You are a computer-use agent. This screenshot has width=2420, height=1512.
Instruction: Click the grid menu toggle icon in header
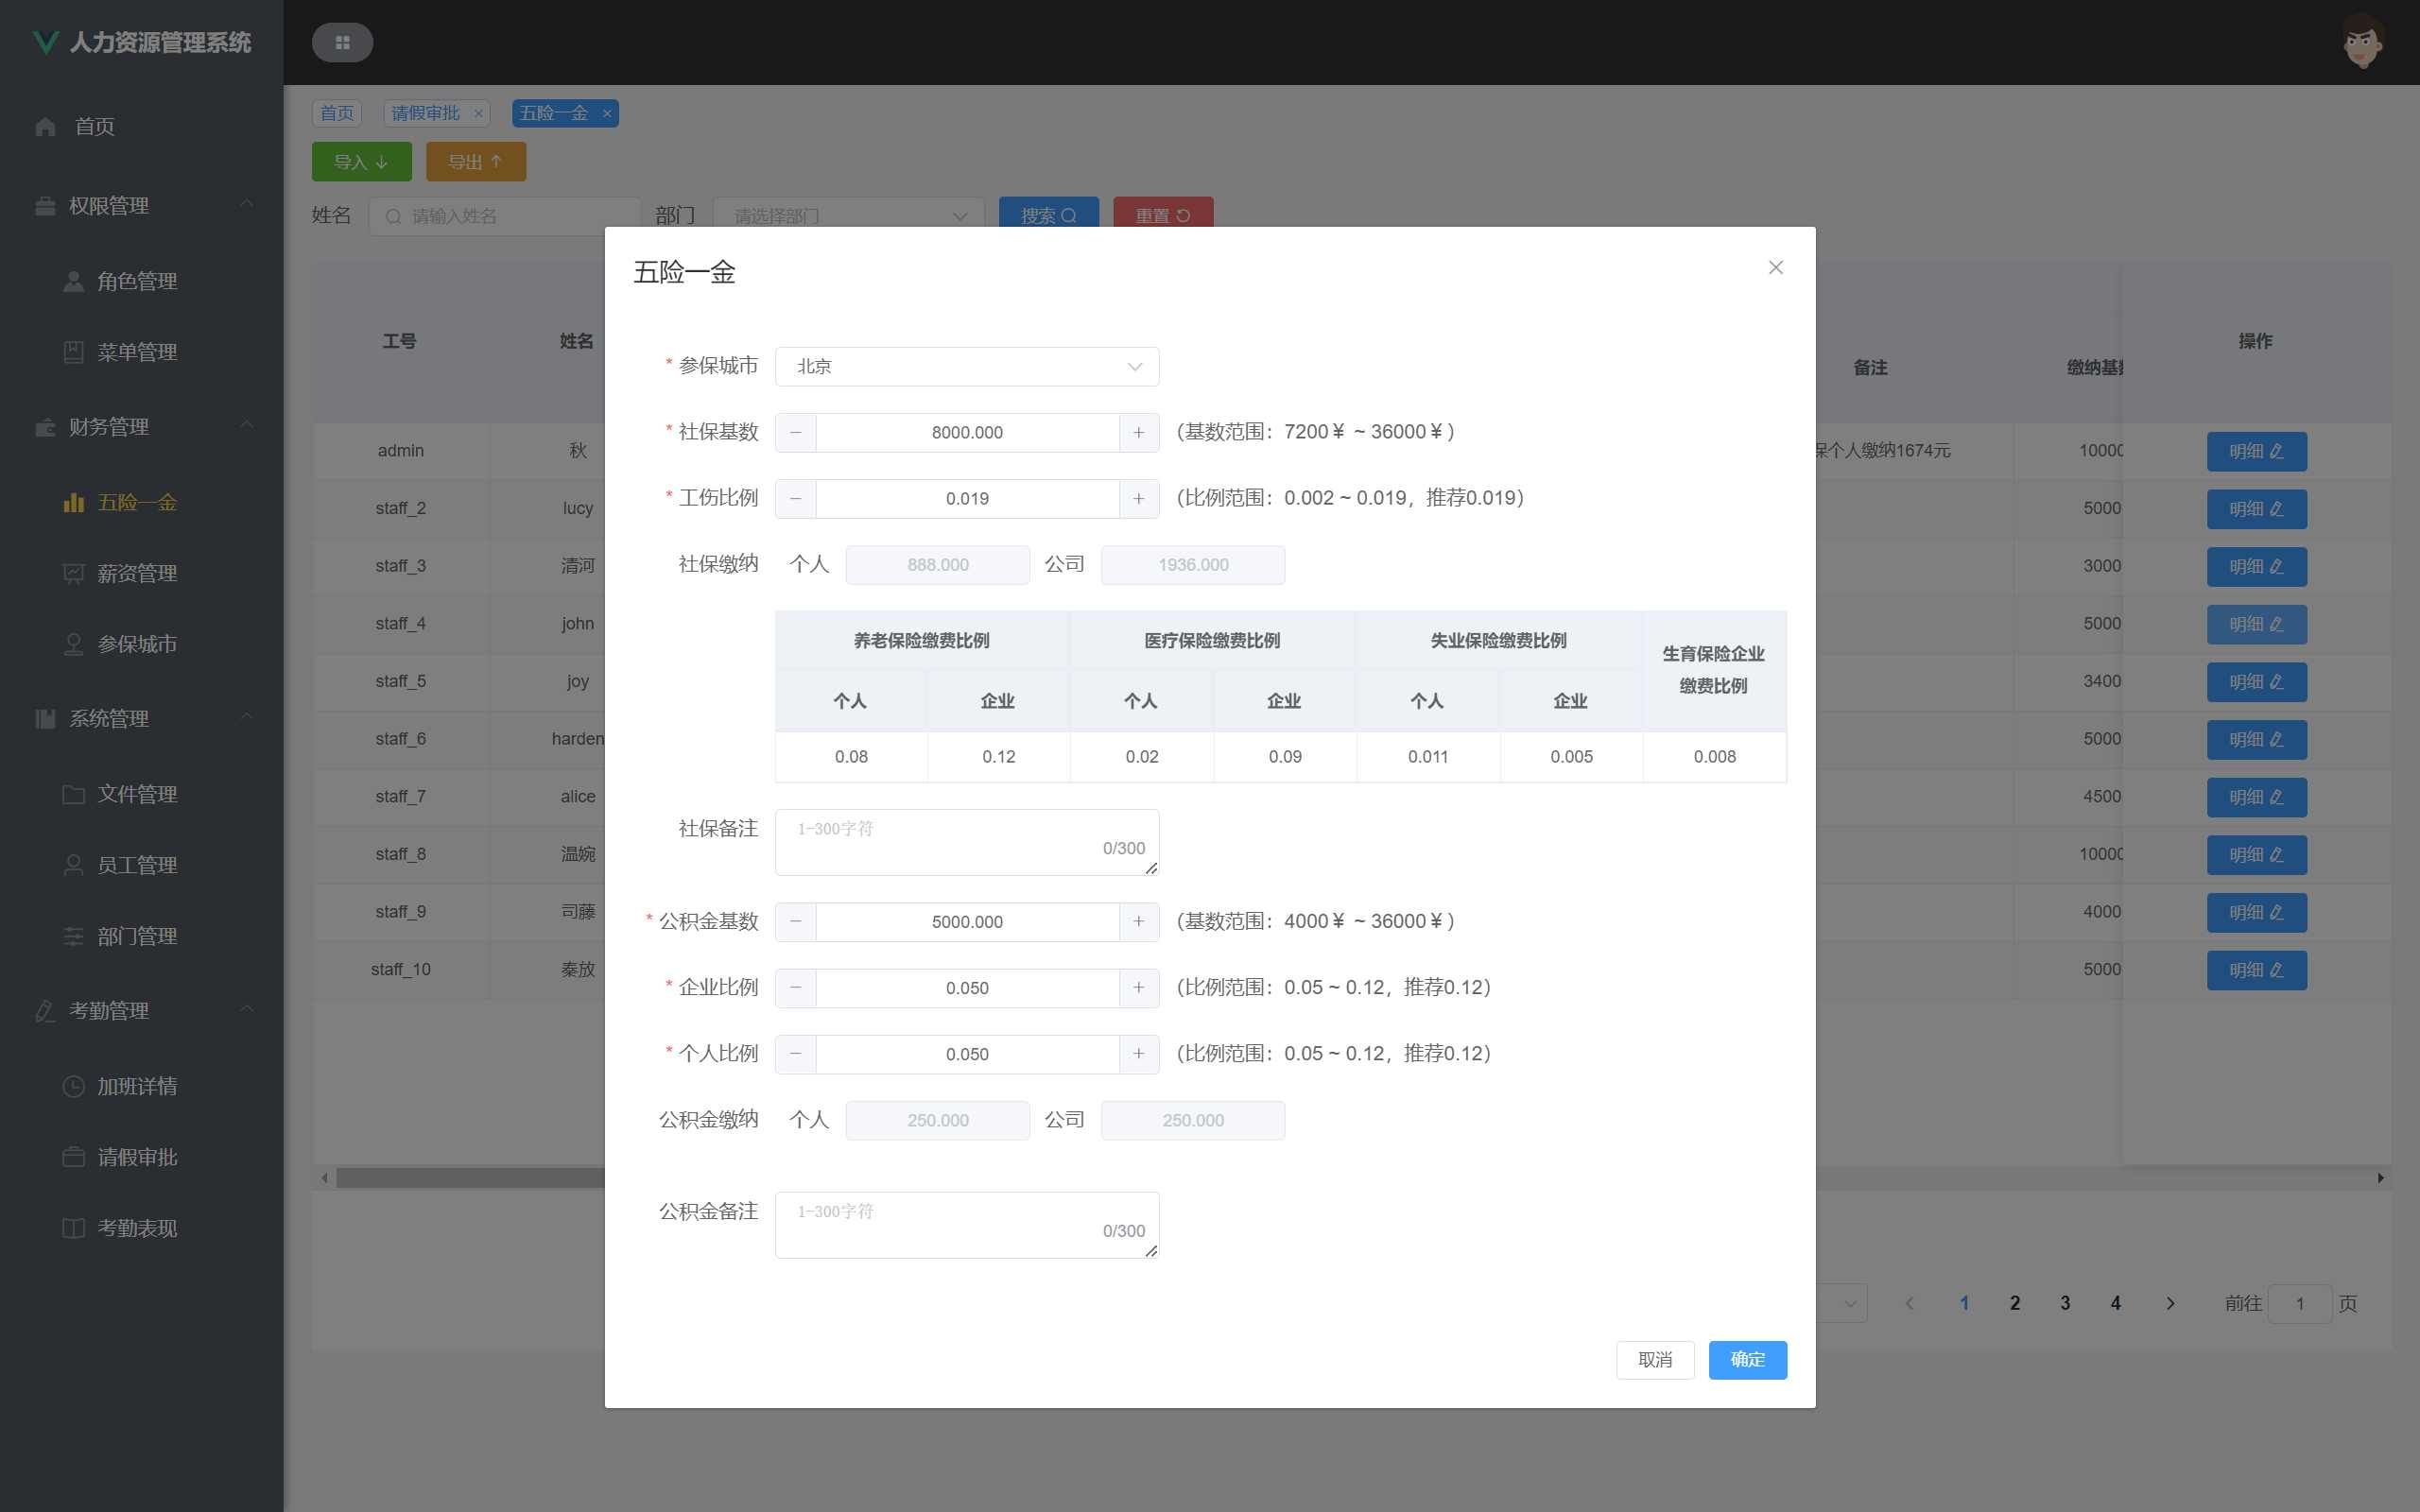[x=342, y=43]
